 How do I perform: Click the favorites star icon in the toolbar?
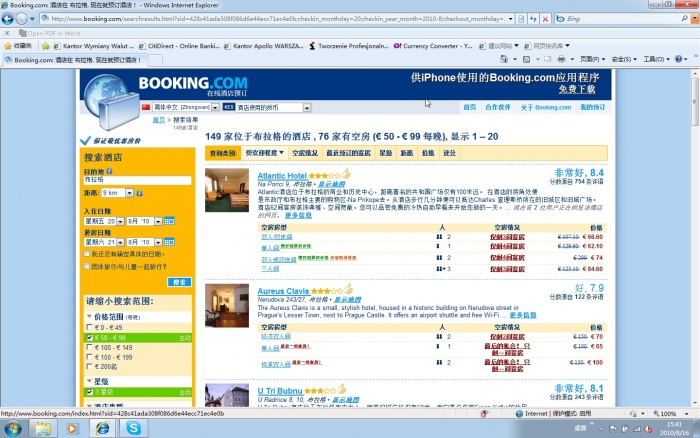pos(10,45)
